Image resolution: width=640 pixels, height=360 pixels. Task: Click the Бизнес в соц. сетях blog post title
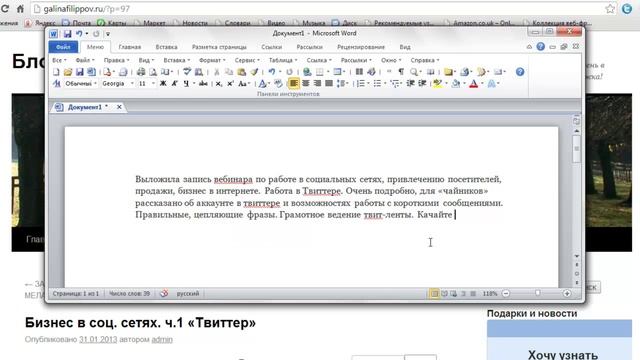[140, 322]
